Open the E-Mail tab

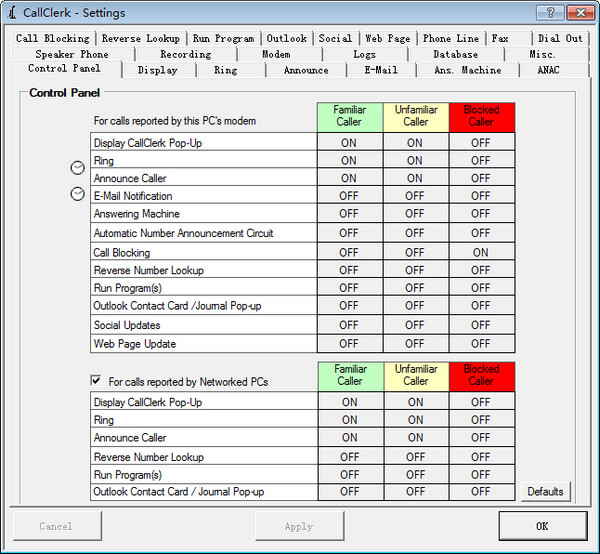pyautogui.click(x=382, y=70)
